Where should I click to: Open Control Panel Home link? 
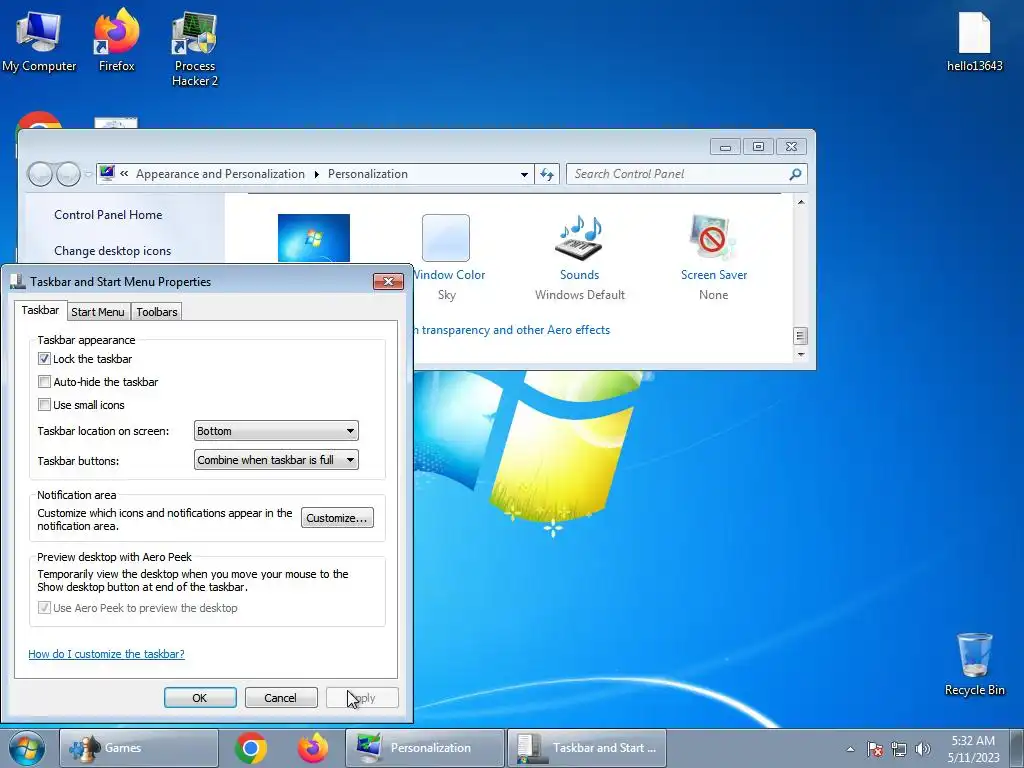[108, 215]
